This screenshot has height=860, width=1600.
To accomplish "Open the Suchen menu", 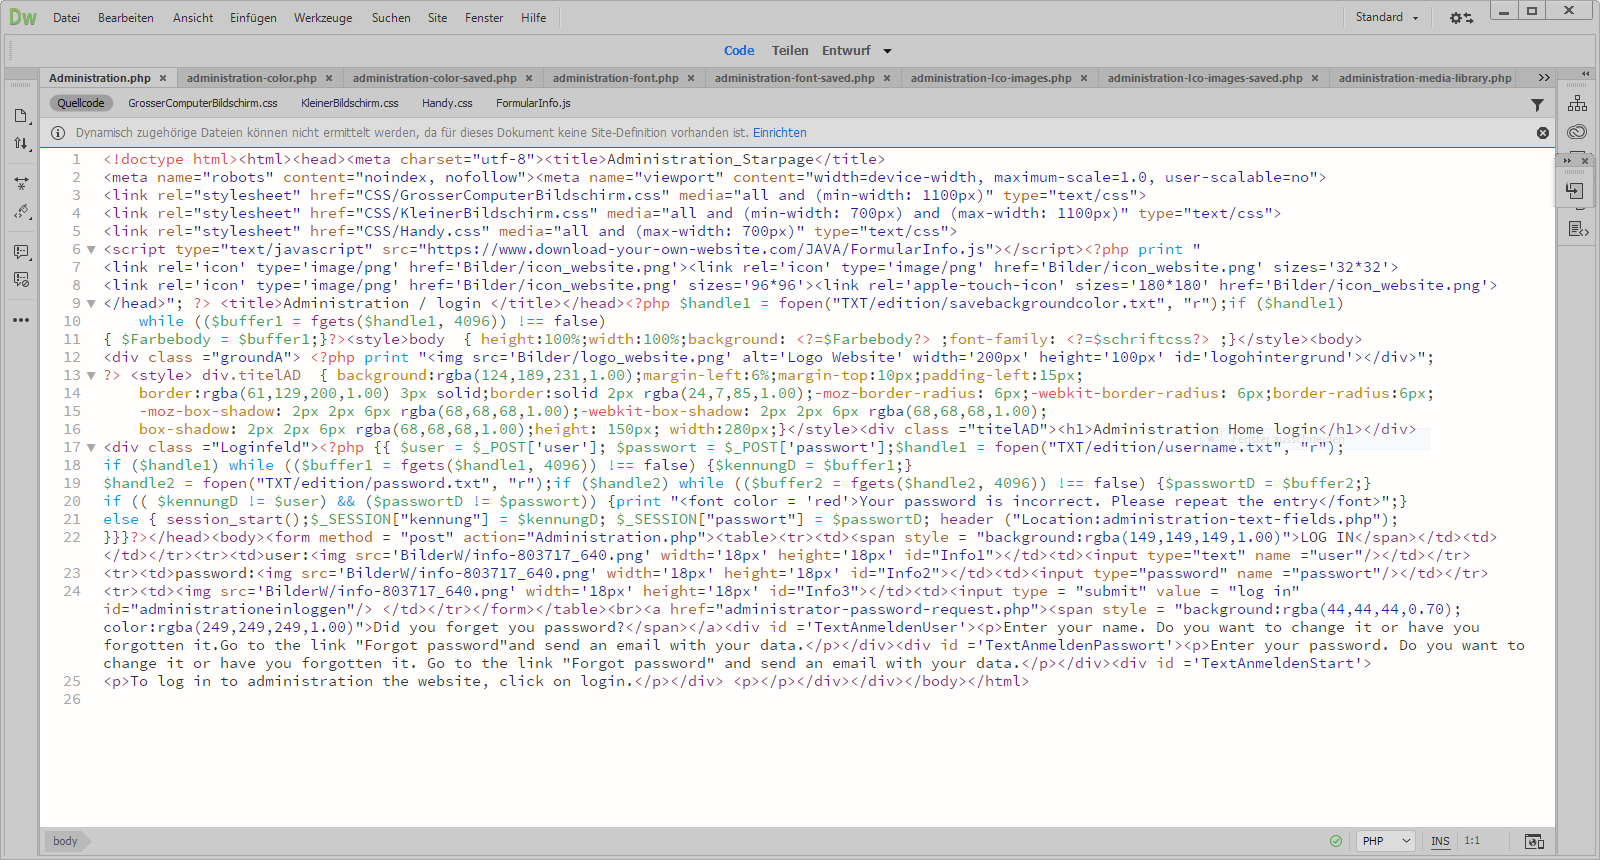I will [391, 18].
